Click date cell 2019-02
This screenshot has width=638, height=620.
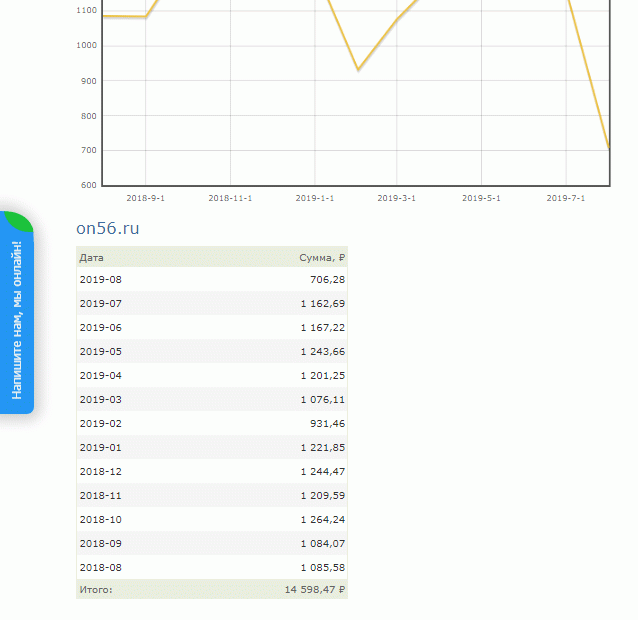(x=101, y=424)
